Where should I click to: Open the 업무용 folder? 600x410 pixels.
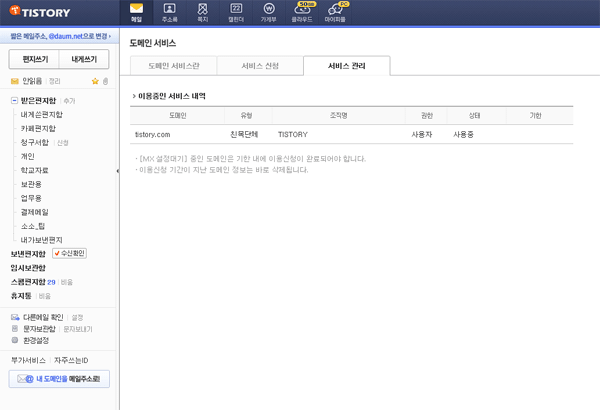pyautogui.click(x=31, y=198)
